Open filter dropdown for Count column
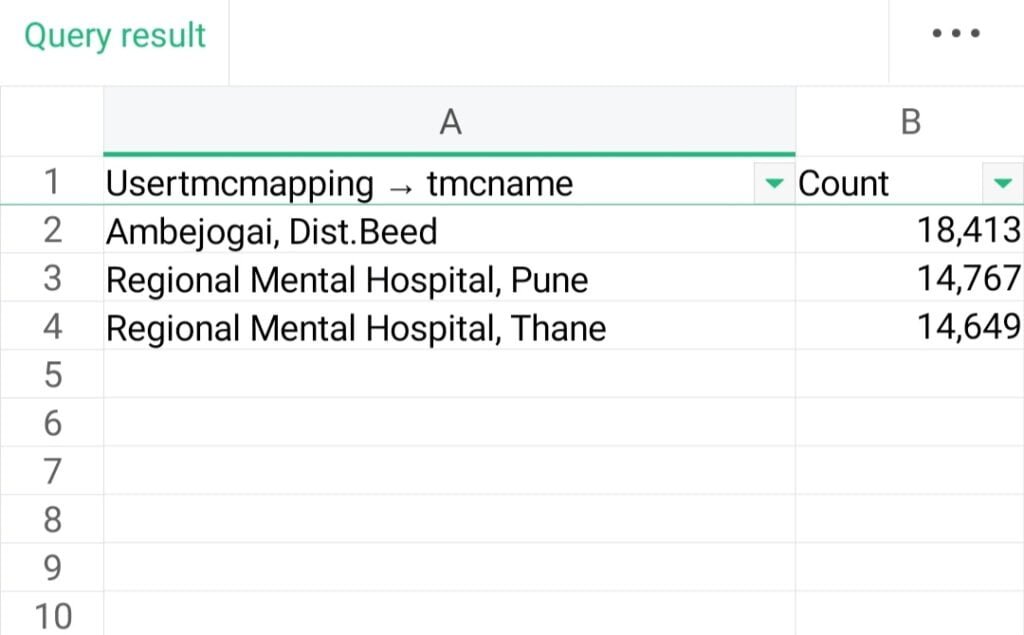 point(1002,184)
